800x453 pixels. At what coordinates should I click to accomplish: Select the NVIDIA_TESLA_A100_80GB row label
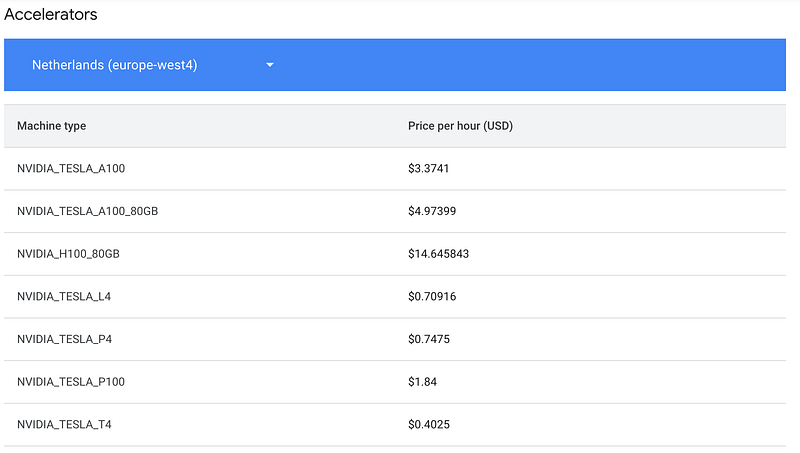(87, 211)
